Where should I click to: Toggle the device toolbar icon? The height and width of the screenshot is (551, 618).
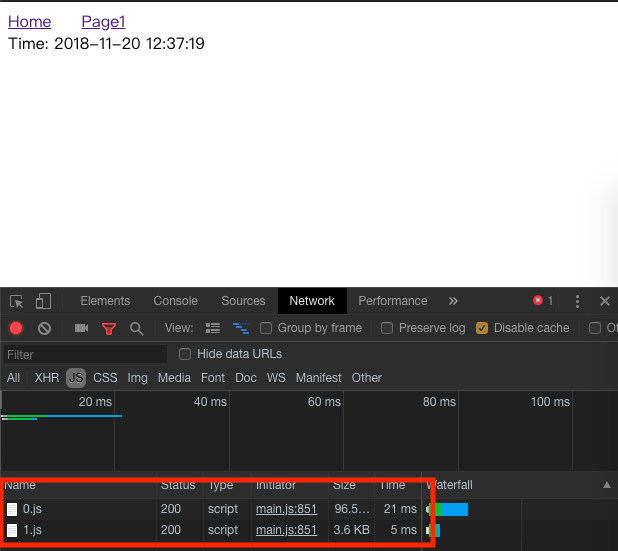point(43,301)
